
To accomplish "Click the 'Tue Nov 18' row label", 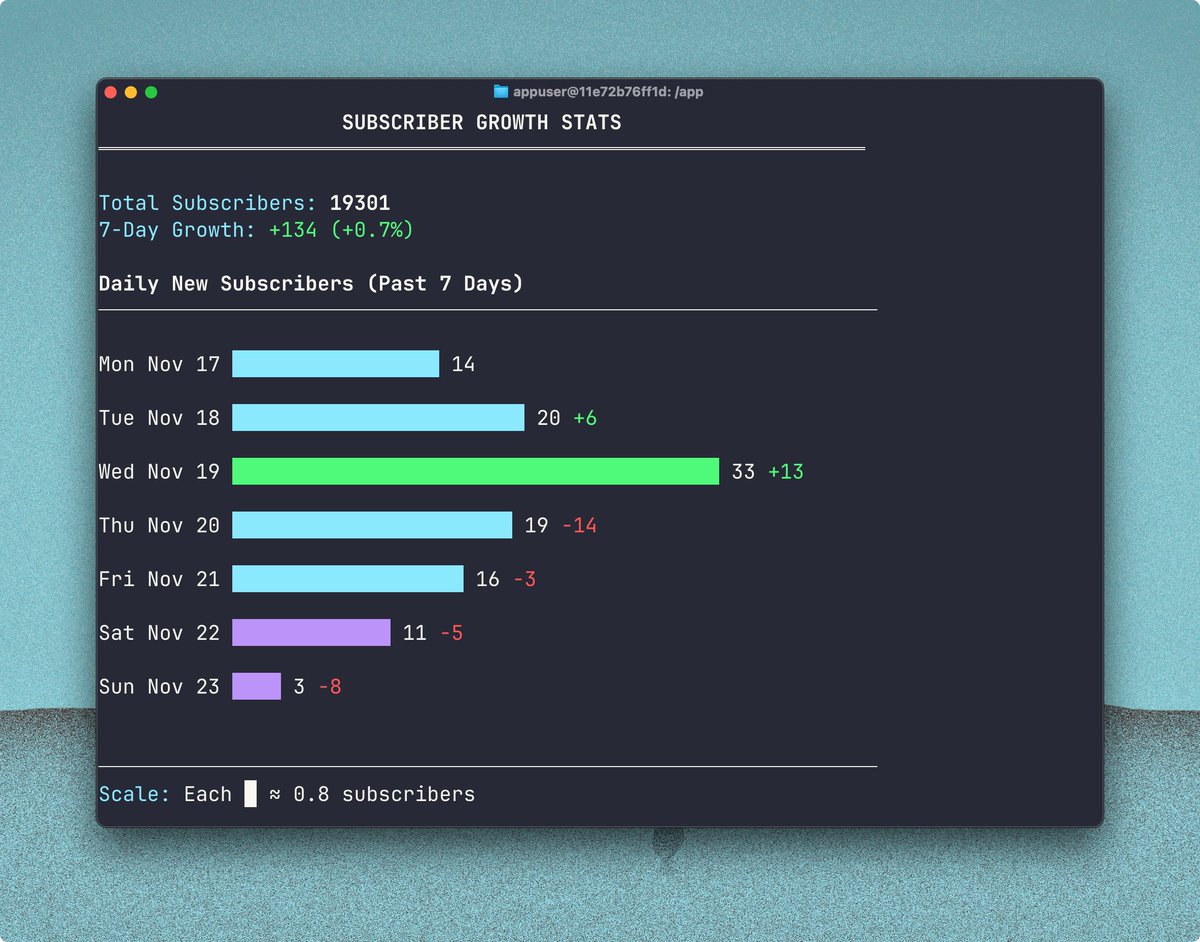I will (x=159, y=418).
